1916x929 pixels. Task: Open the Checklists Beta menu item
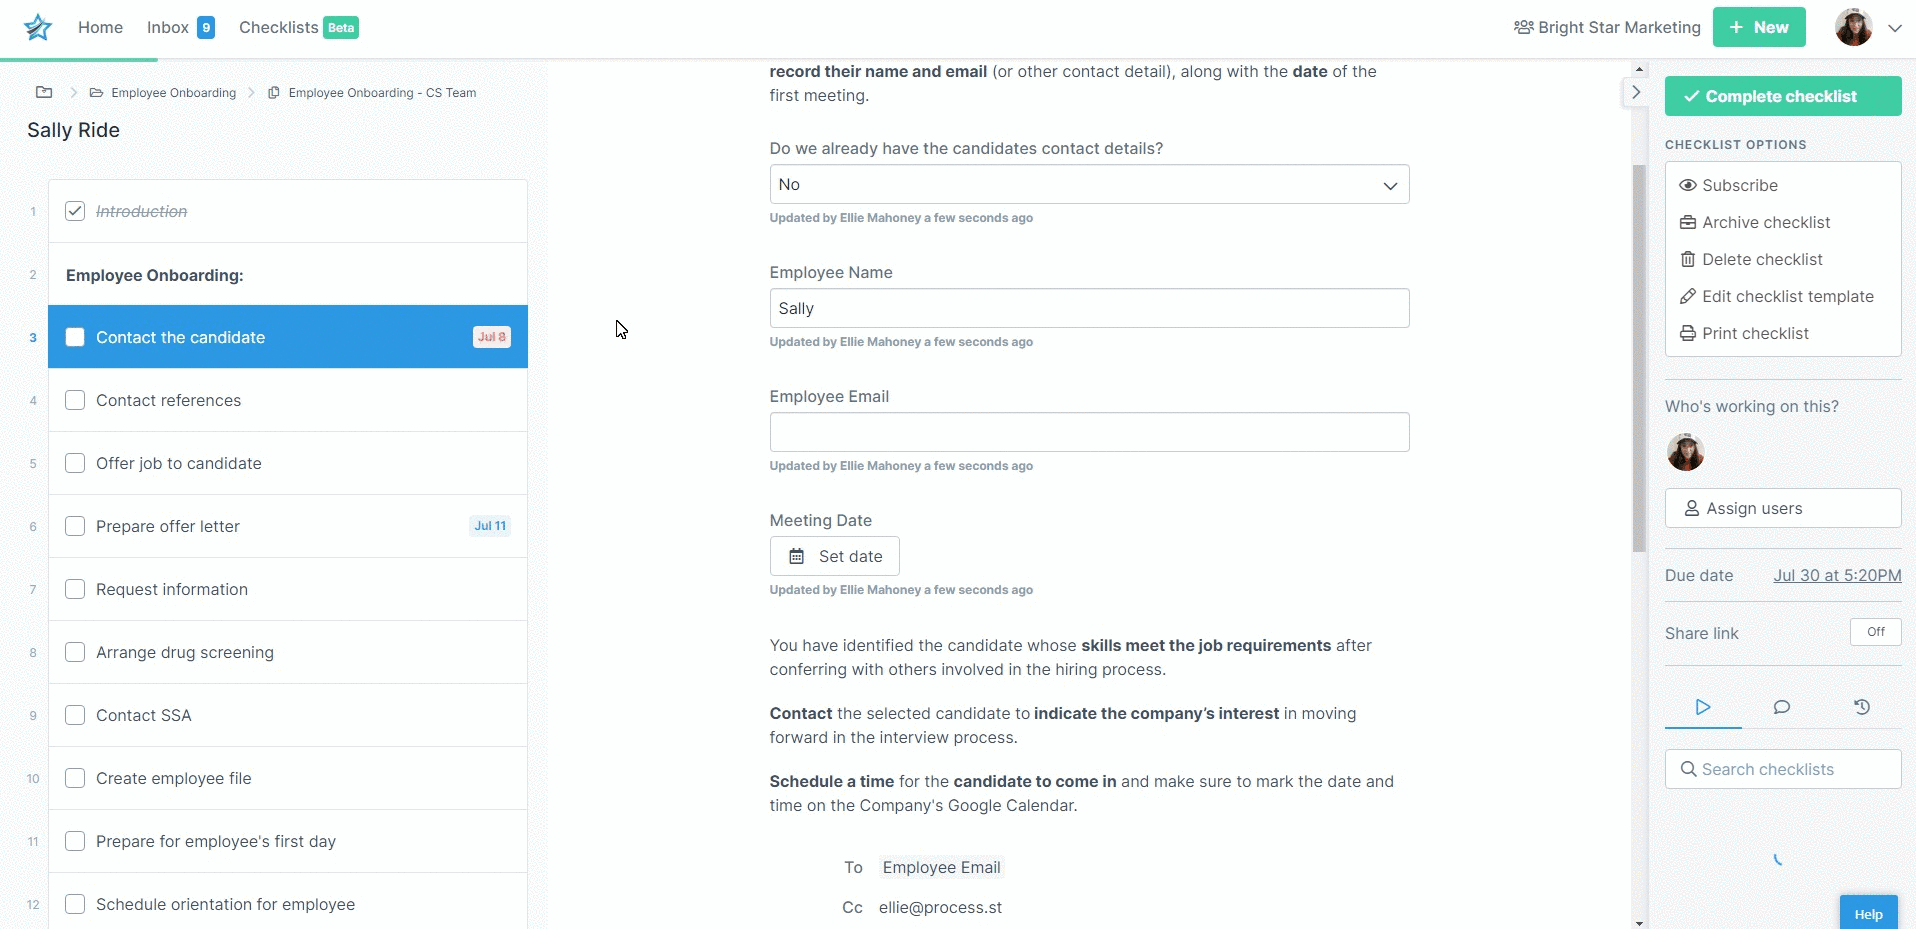coord(298,27)
